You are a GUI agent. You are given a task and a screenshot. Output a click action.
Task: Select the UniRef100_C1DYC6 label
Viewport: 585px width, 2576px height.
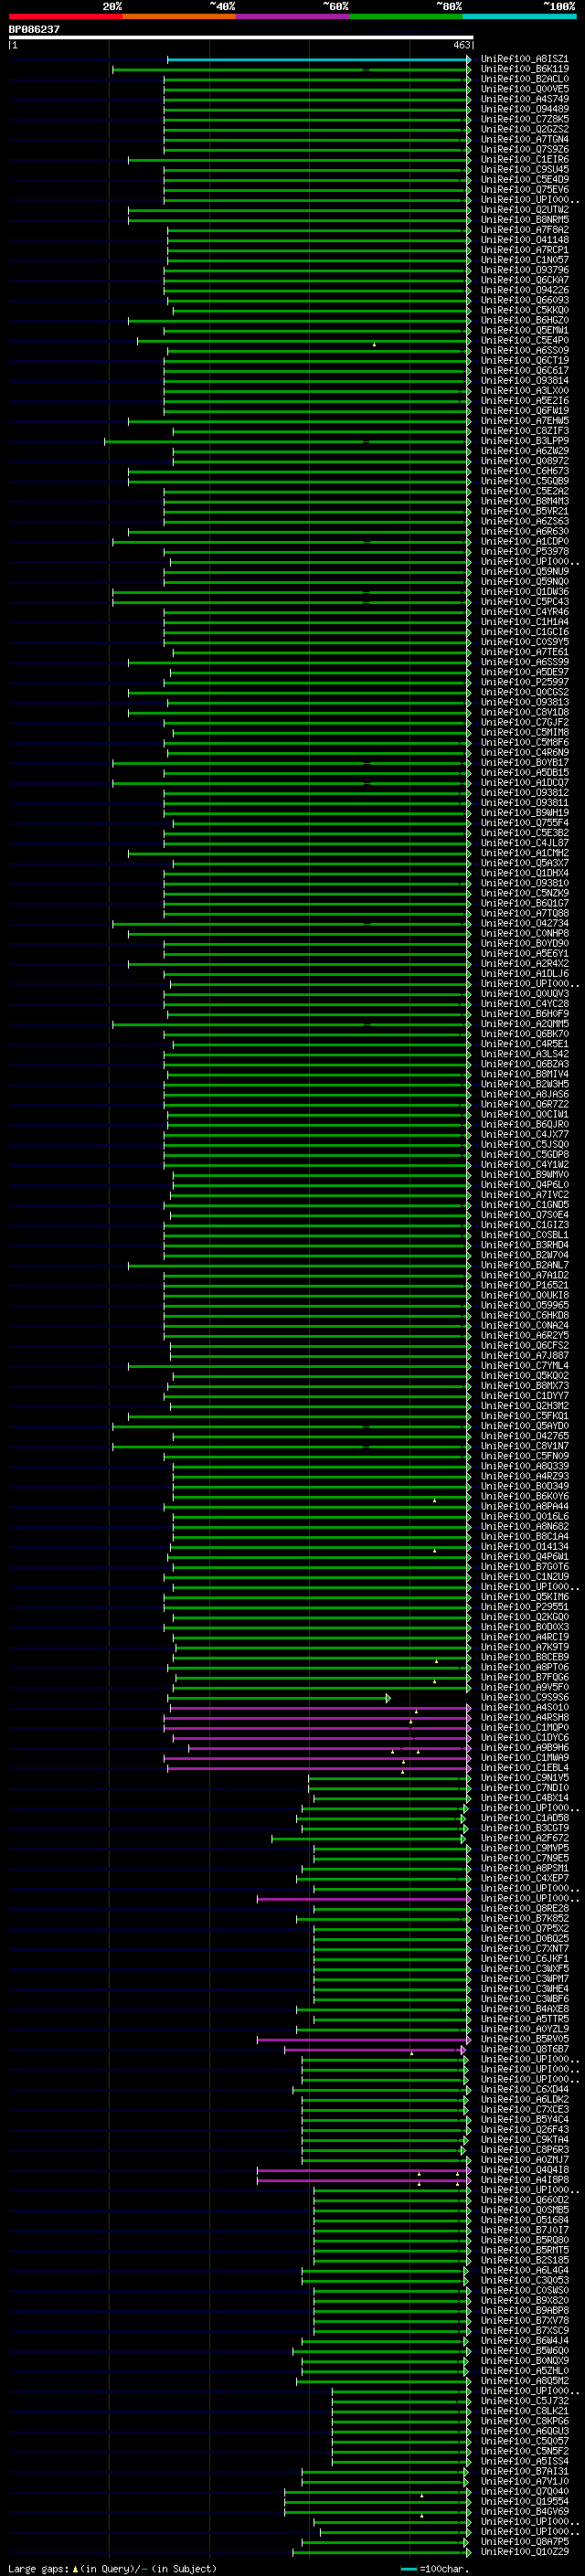pyautogui.click(x=524, y=1738)
